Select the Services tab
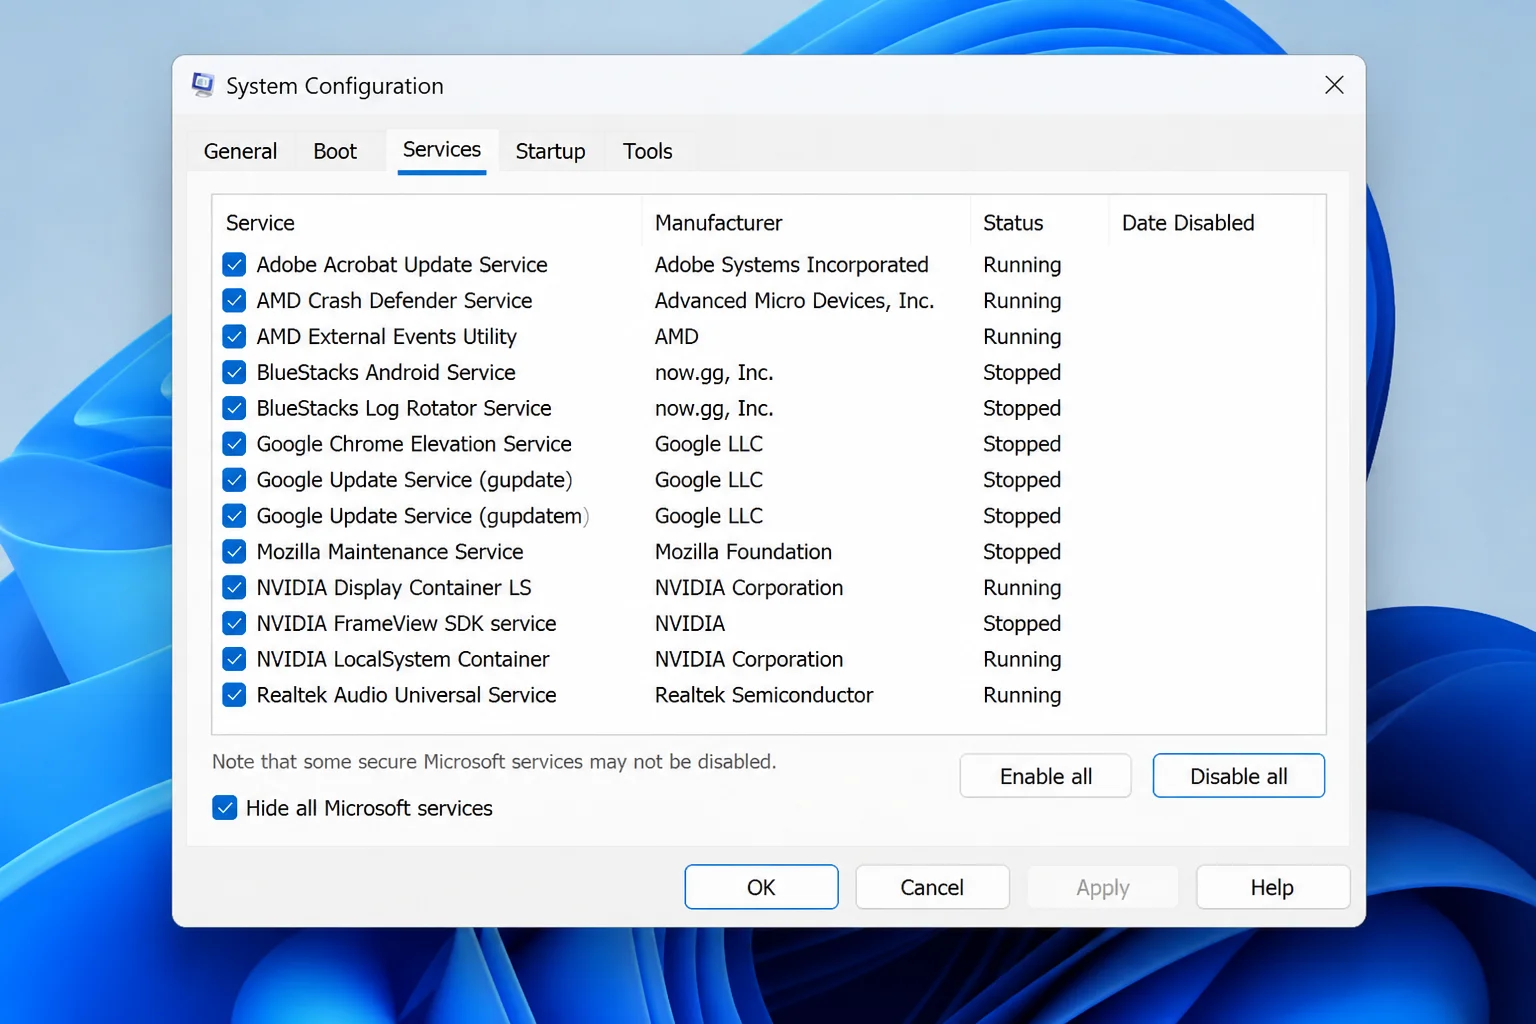Image resolution: width=1536 pixels, height=1024 pixels. click(442, 150)
